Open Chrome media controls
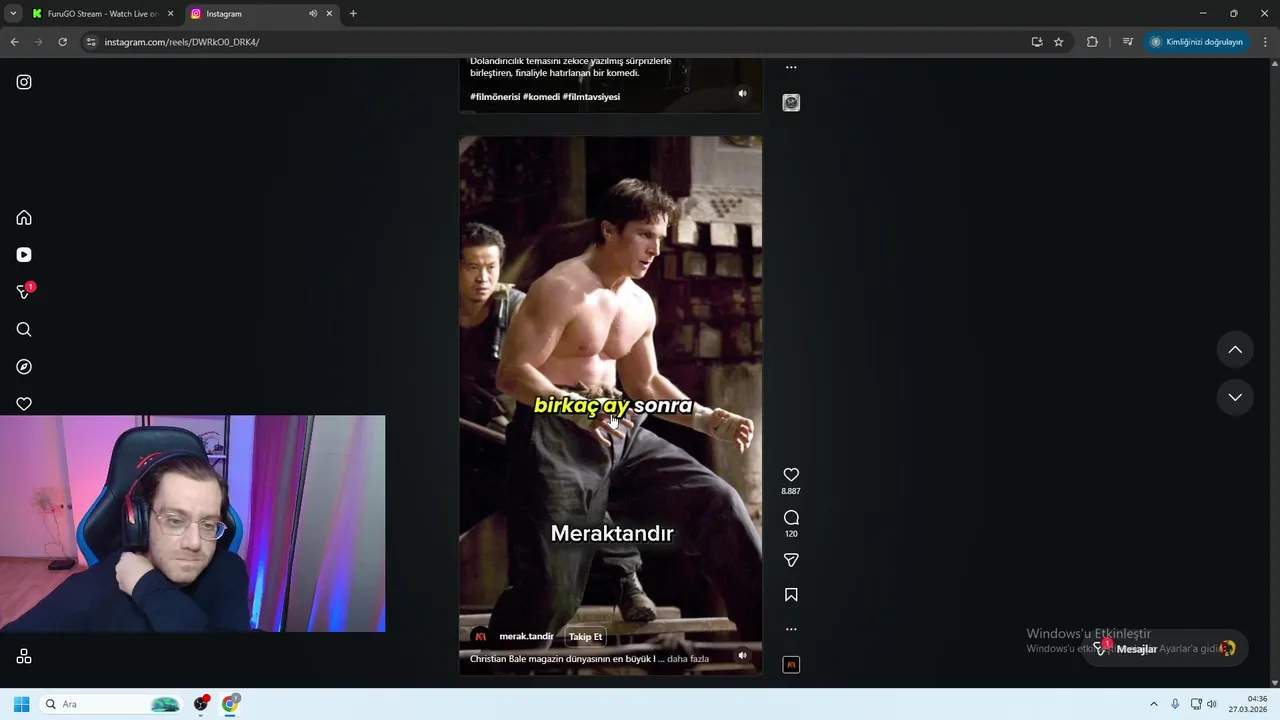 pos(1128,42)
